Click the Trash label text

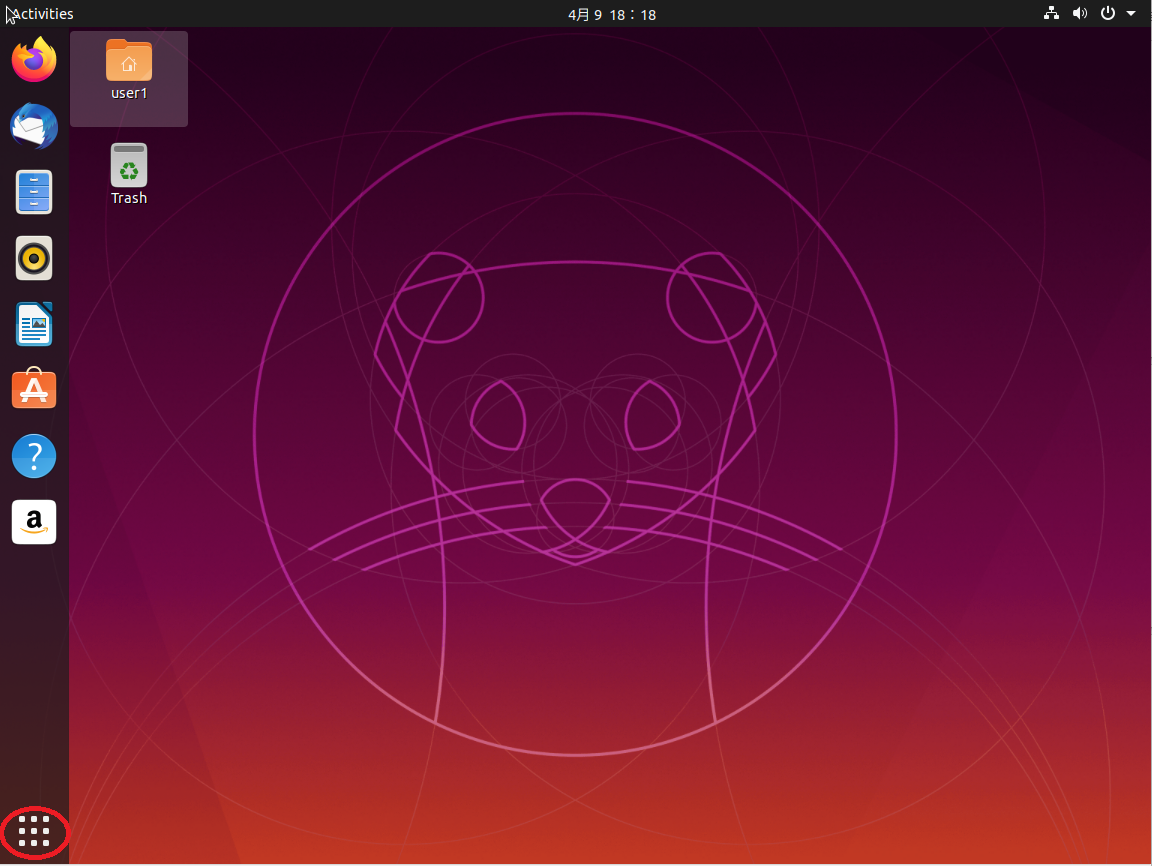pos(129,198)
